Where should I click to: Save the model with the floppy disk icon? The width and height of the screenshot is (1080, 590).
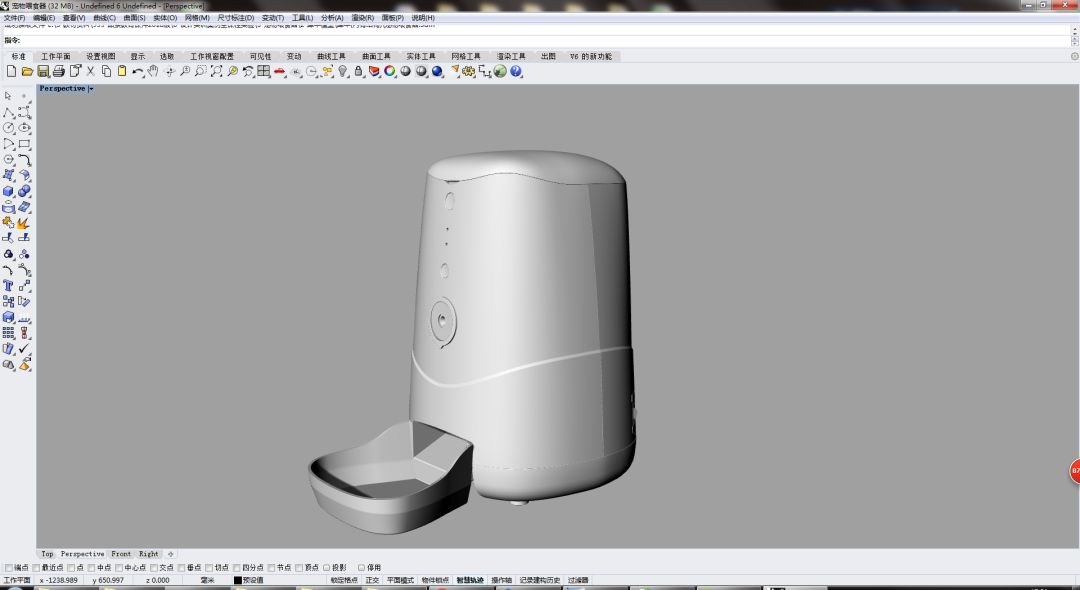tap(43, 71)
